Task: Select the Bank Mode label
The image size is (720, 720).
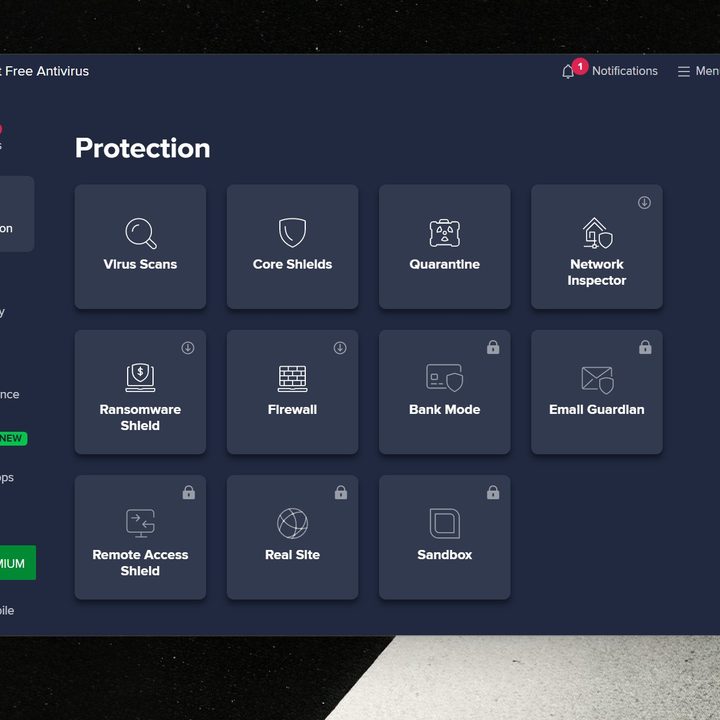Action: click(x=444, y=410)
